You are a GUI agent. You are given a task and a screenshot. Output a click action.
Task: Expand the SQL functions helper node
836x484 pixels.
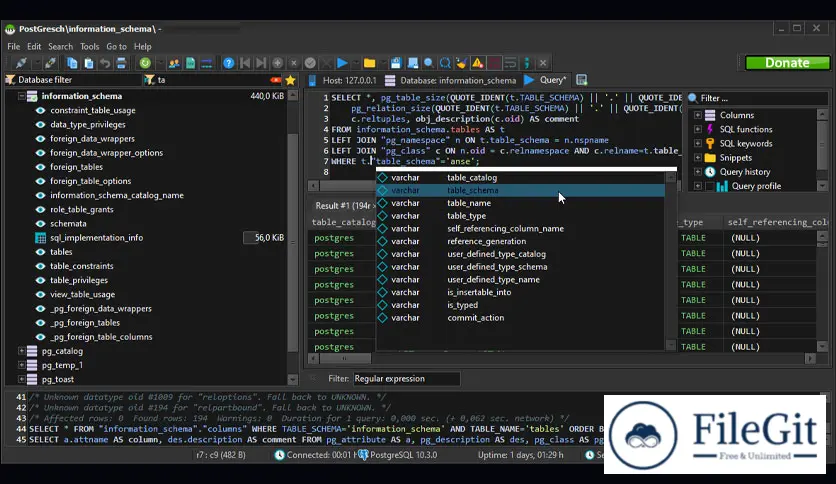697,129
